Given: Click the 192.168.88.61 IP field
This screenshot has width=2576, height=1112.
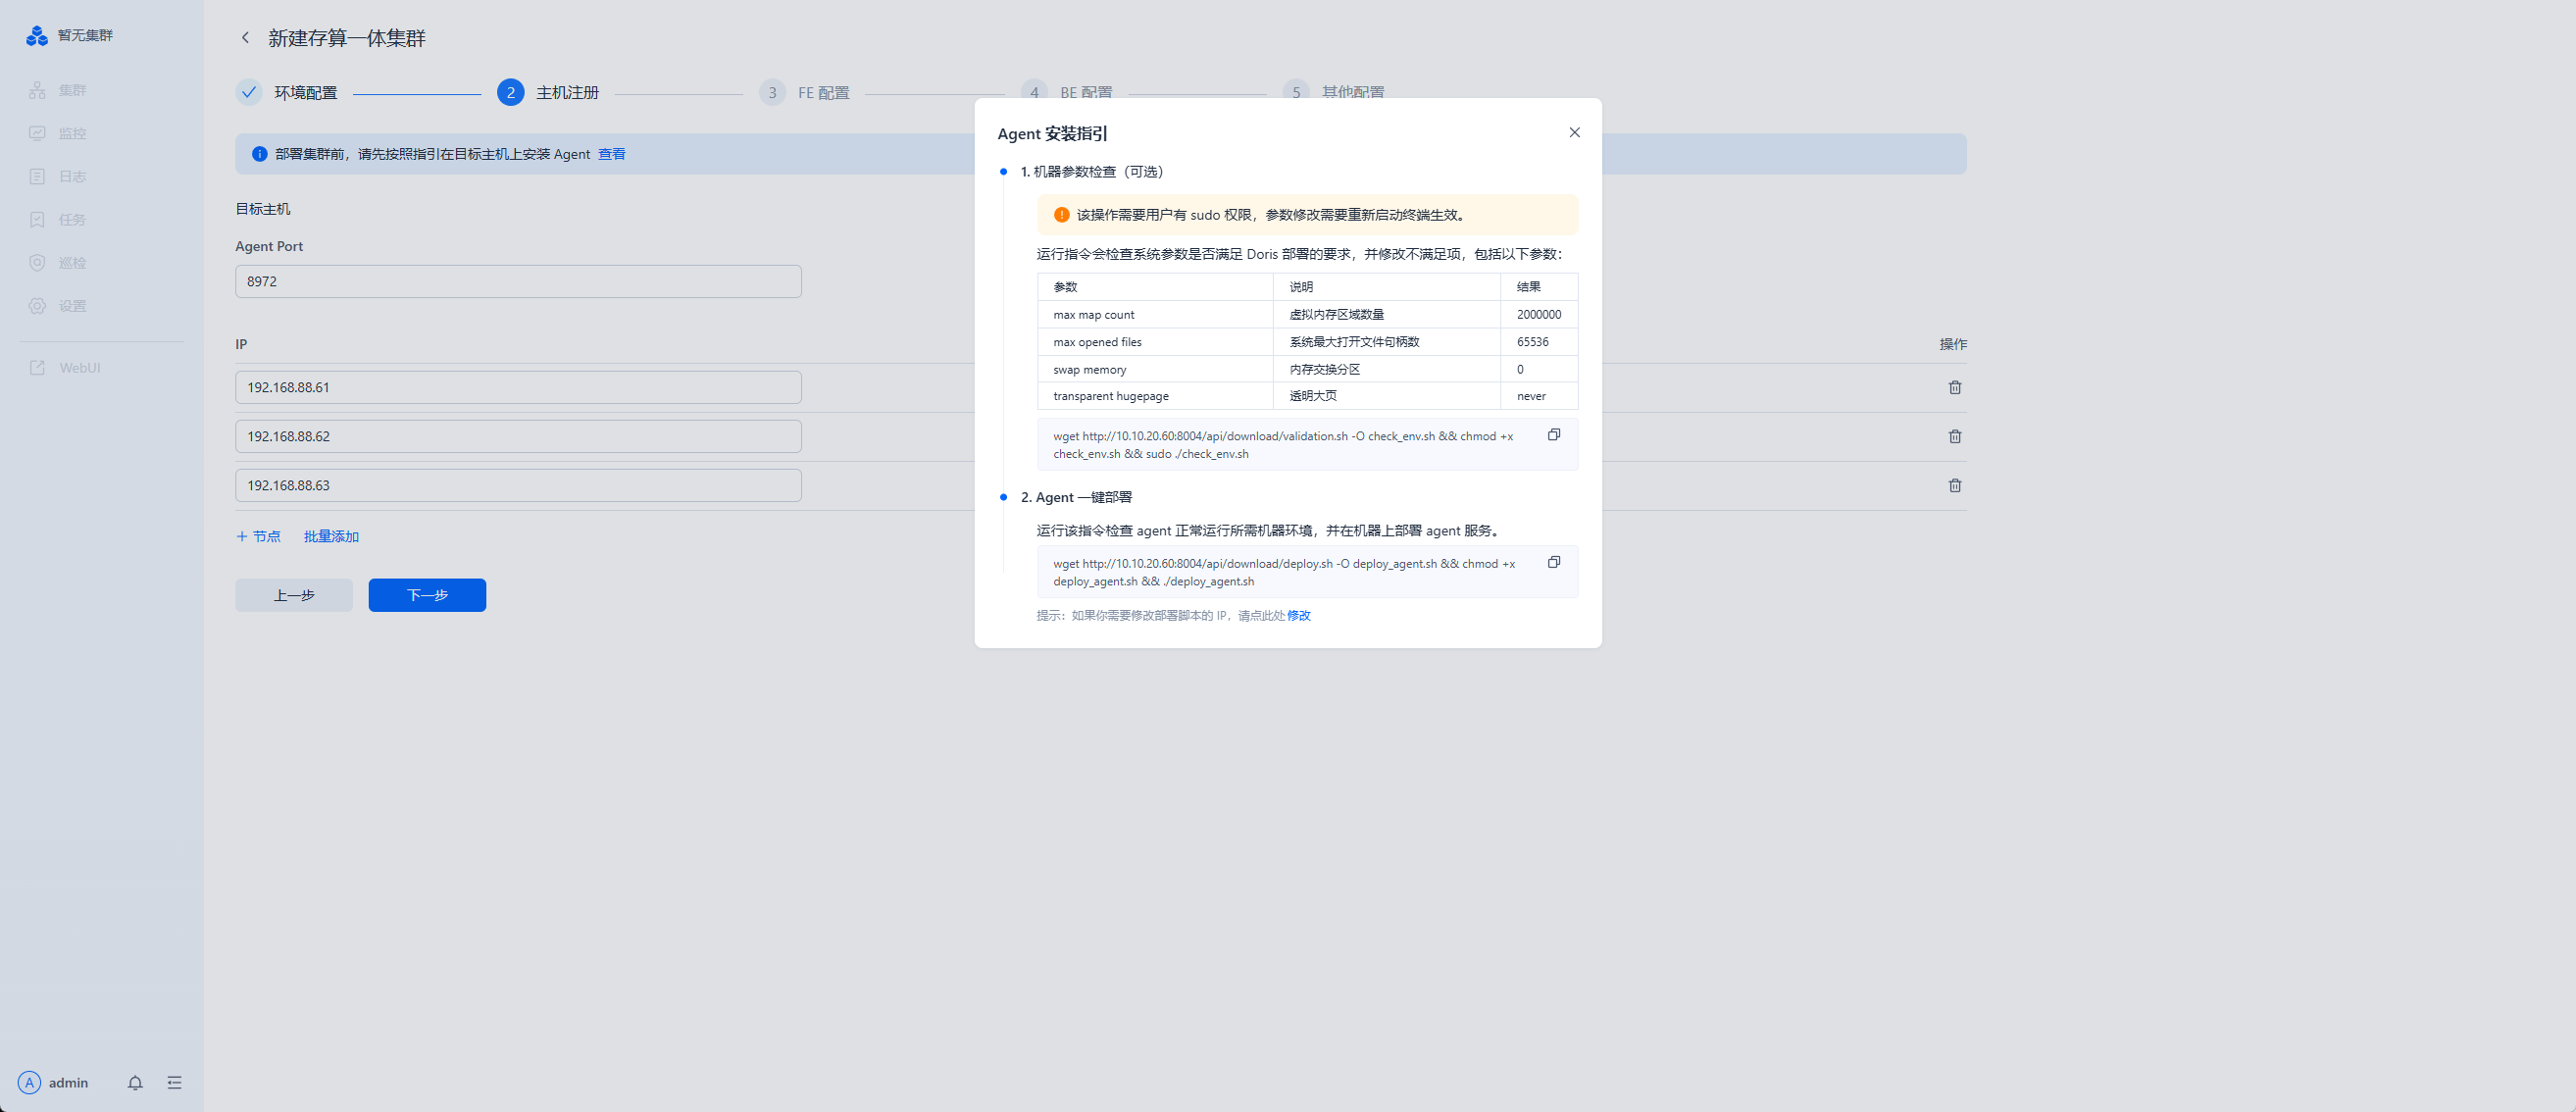Looking at the screenshot, I should [518, 387].
